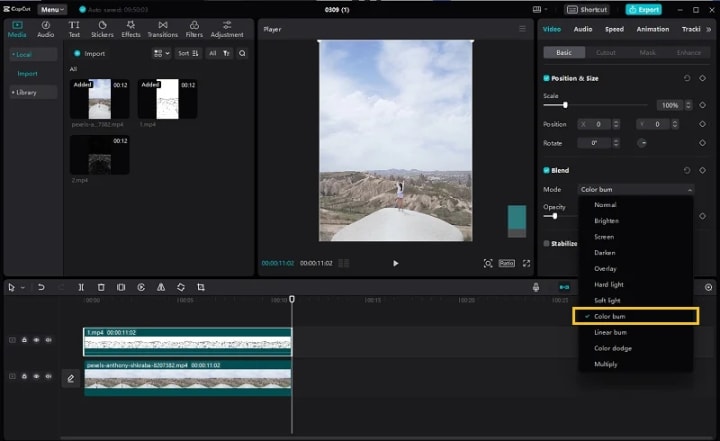
Task: Search media with the magnifier icon
Action: point(242,53)
